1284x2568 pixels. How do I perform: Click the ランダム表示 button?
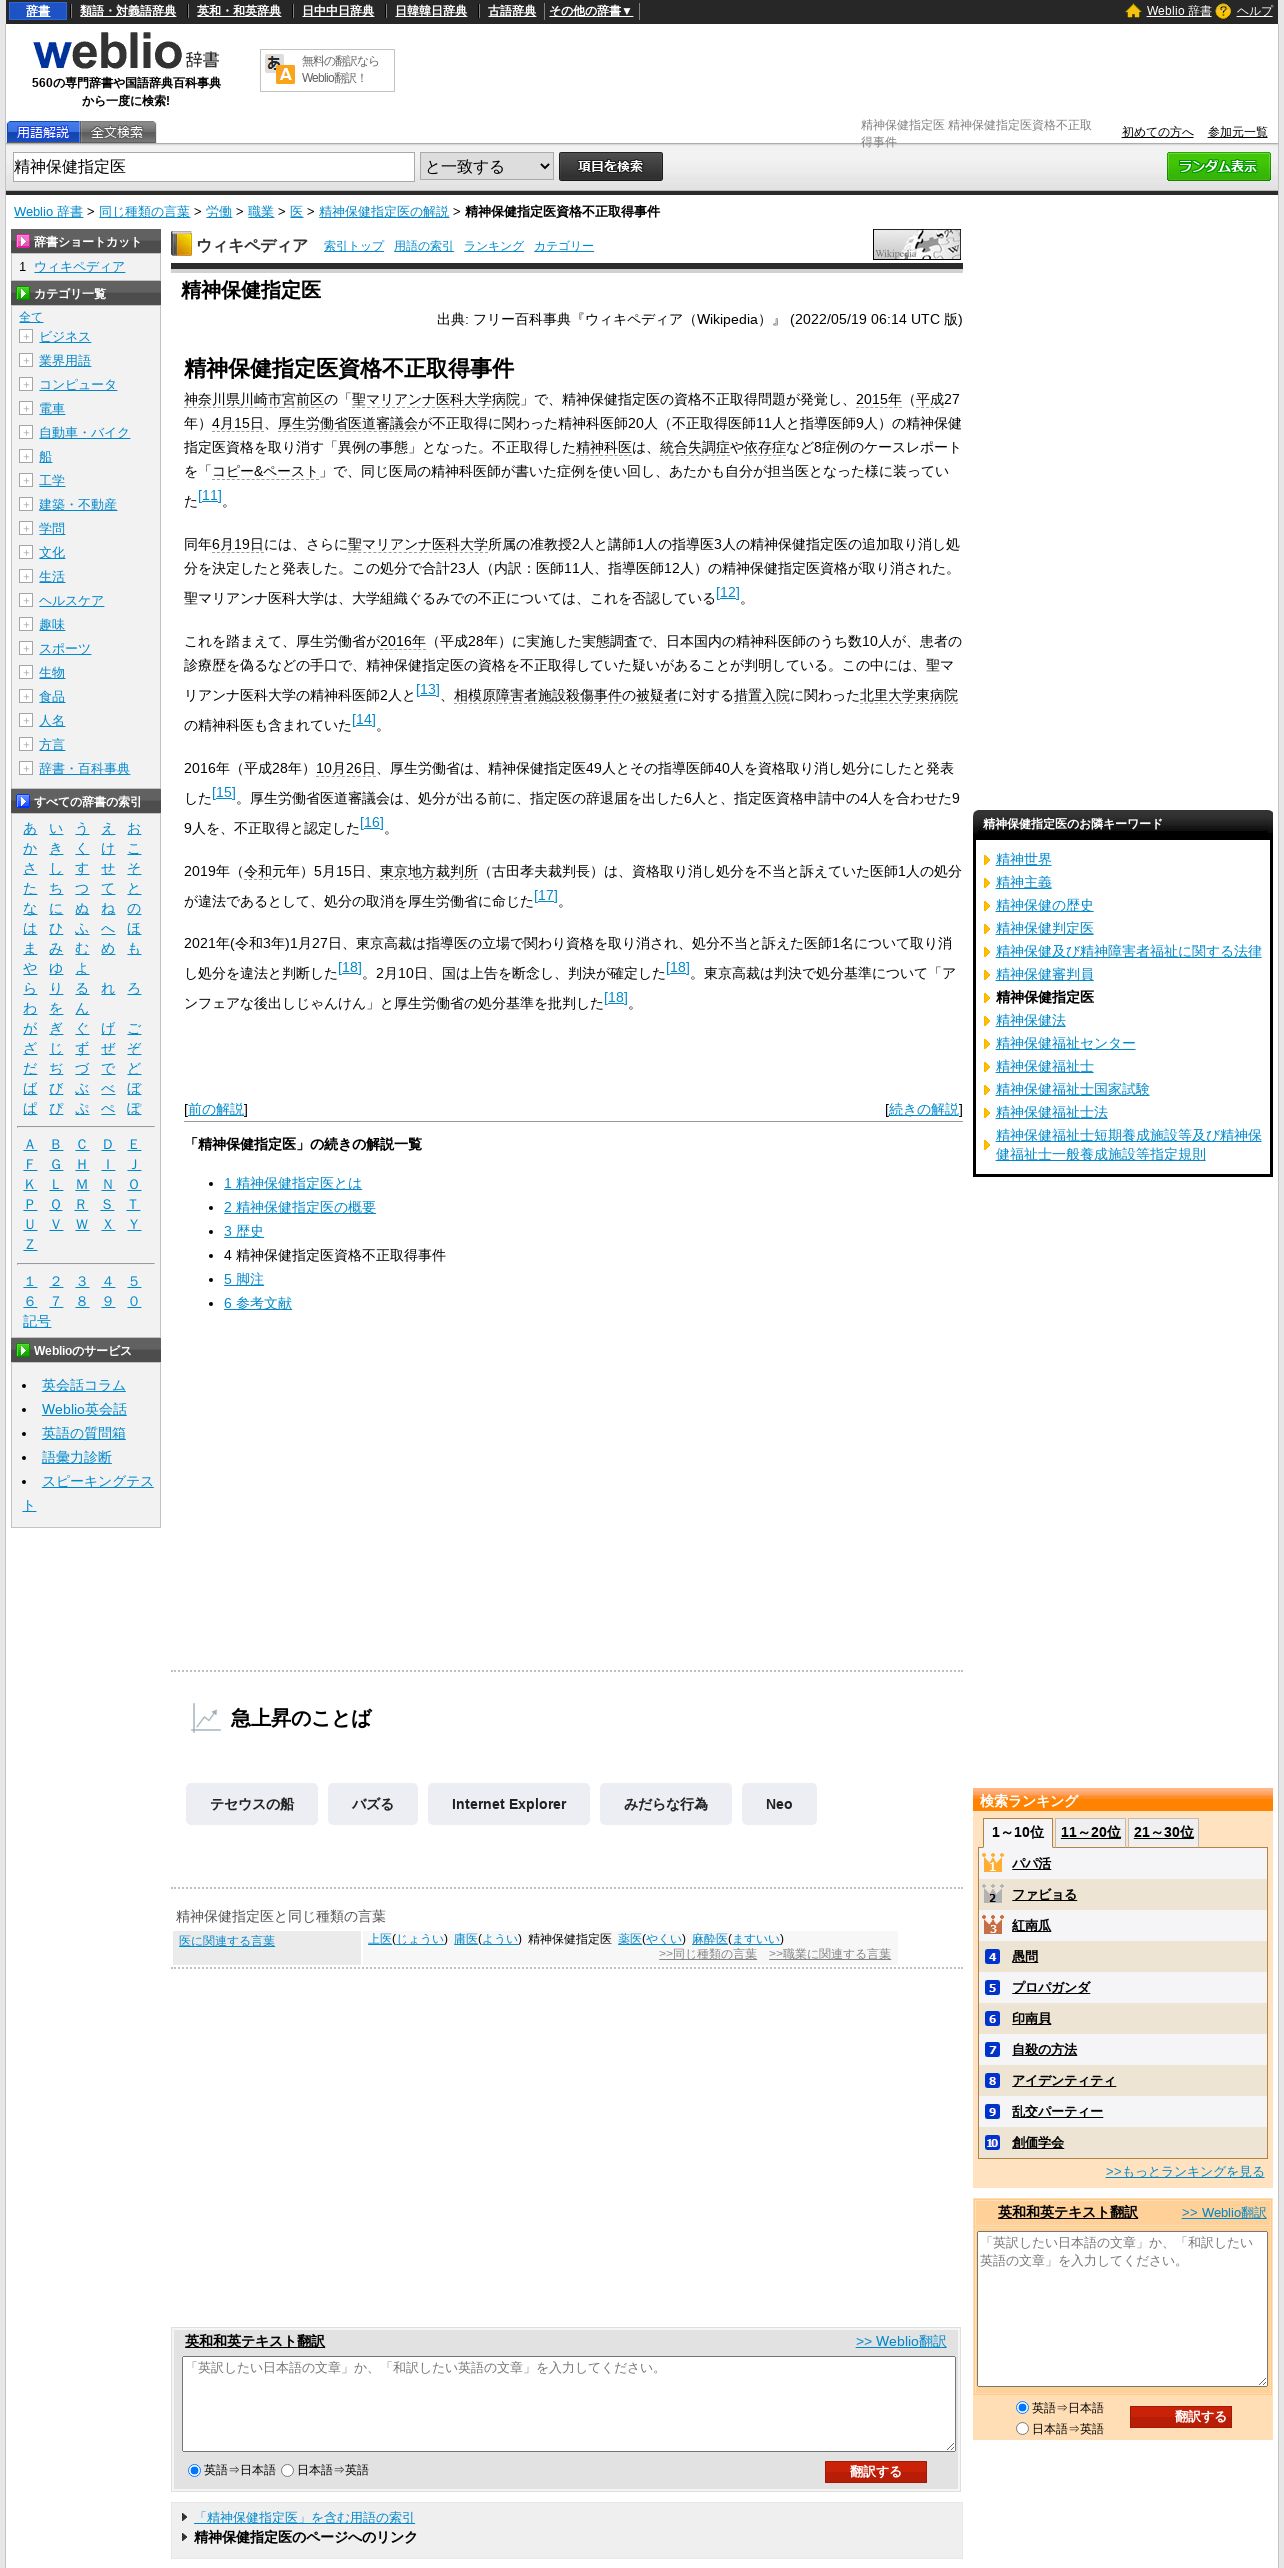(x=1218, y=166)
